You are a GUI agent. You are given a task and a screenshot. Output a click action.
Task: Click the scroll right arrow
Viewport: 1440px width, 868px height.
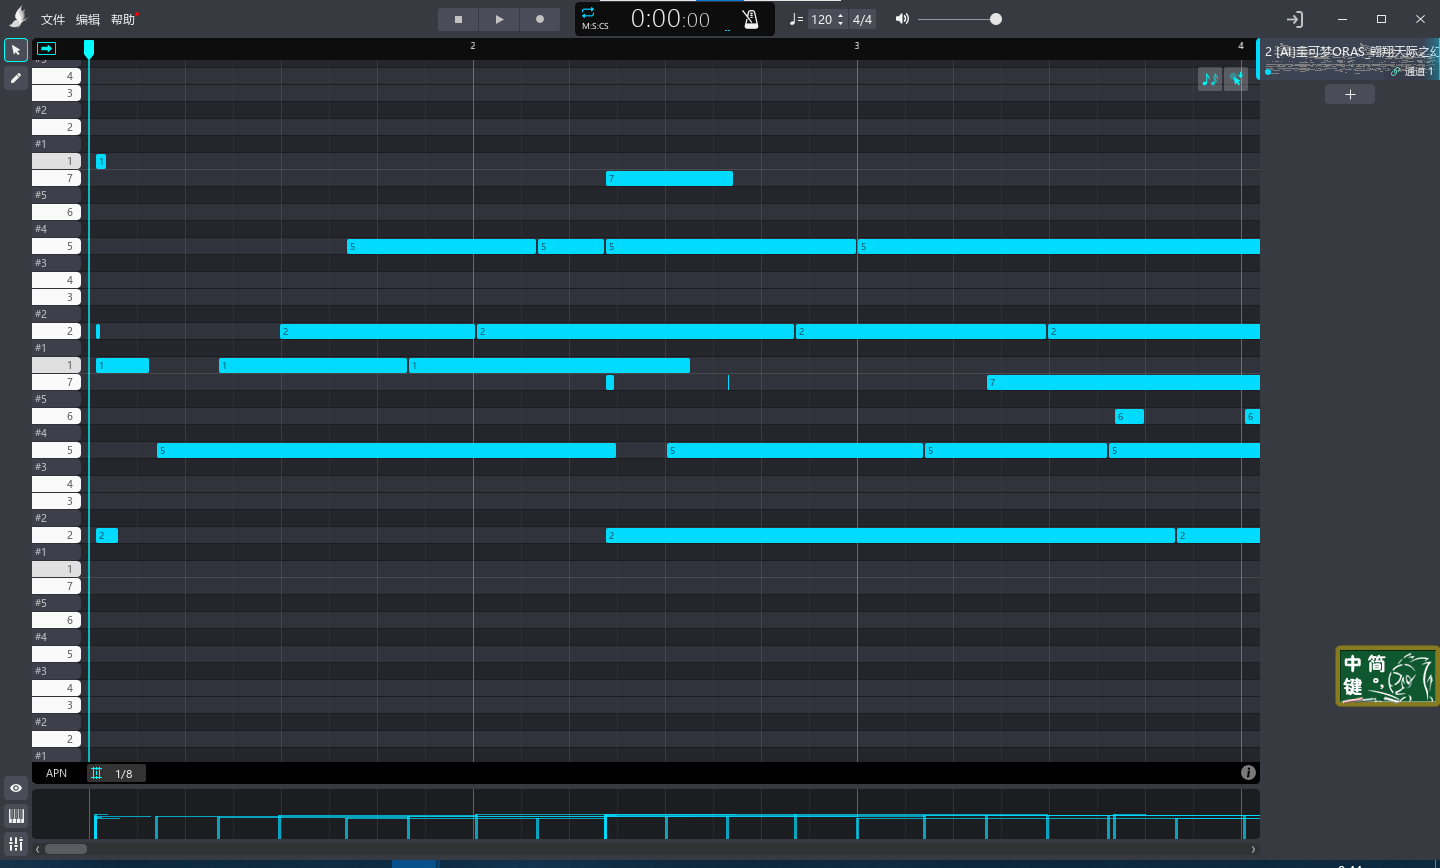1253,849
